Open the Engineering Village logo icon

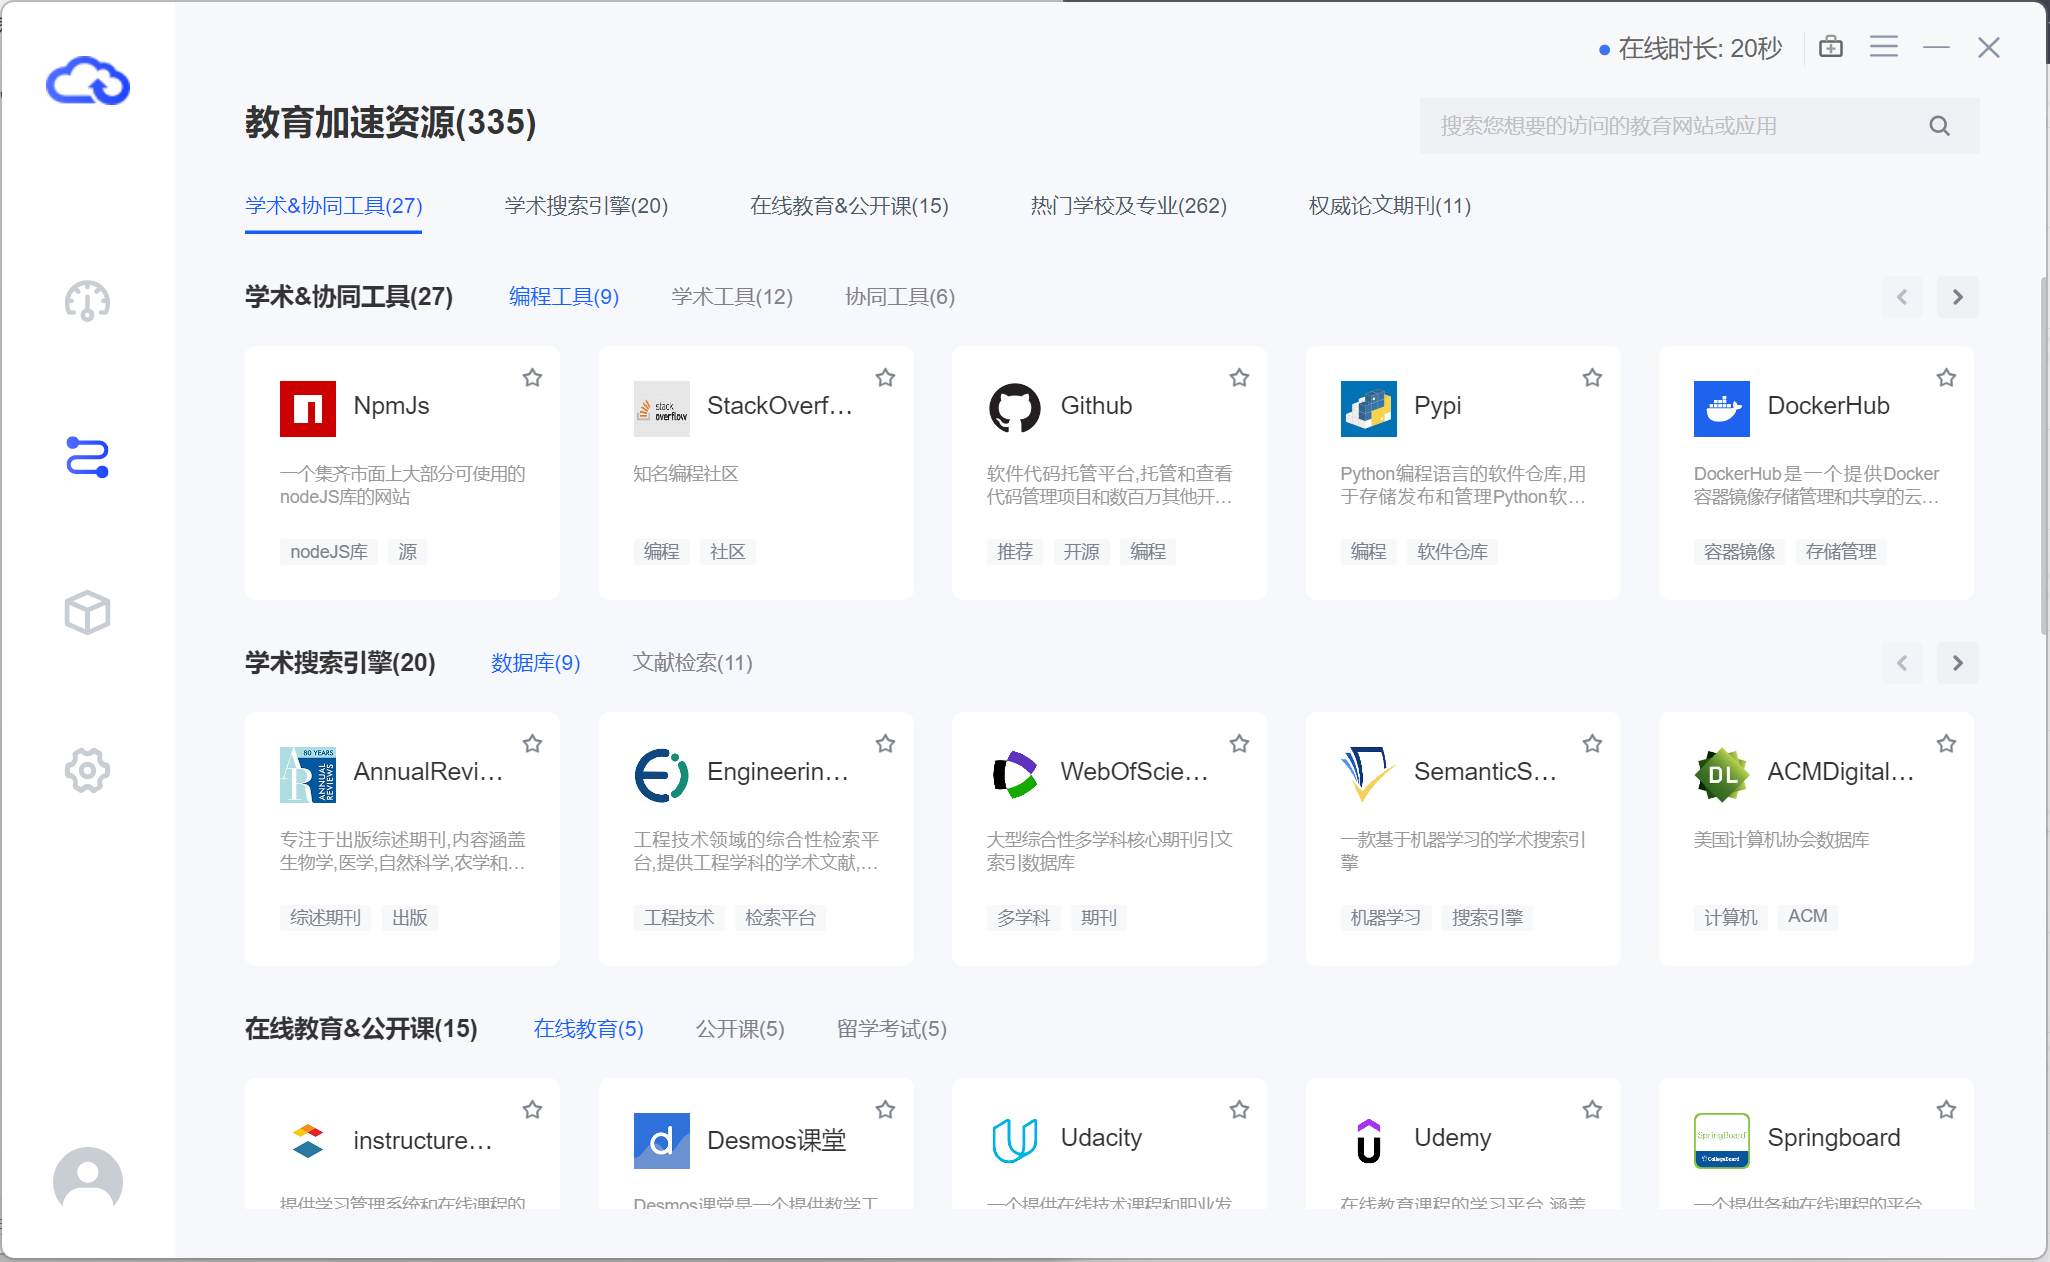point(661,775)
